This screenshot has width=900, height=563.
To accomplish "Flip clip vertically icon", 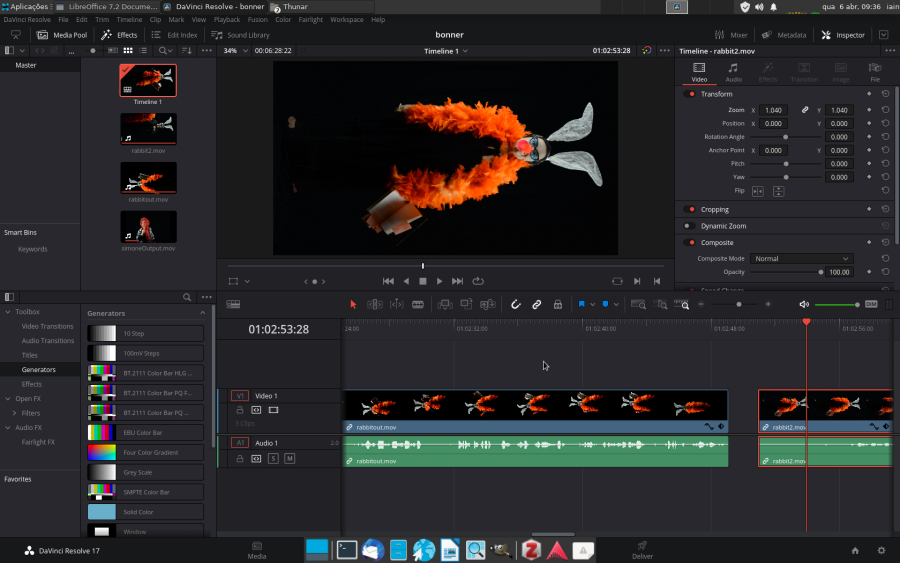I will (778, 191).
